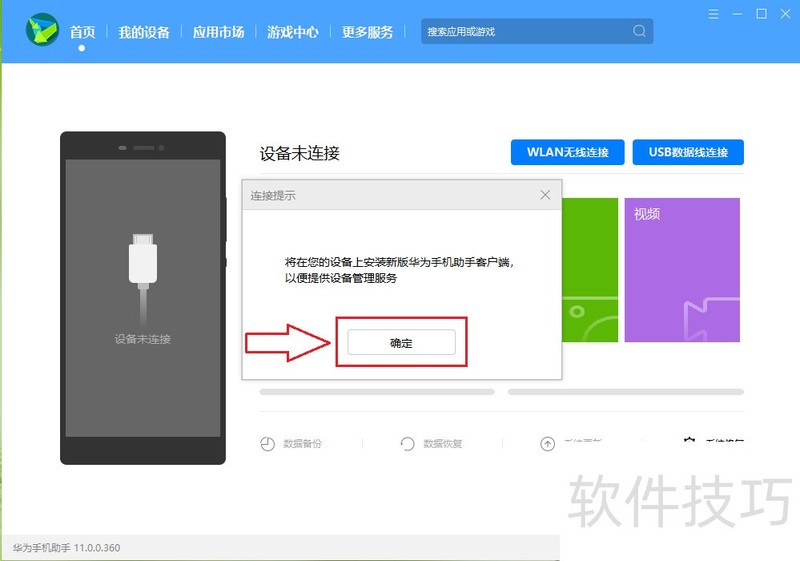
Task: Click USB数据线连接 cable connect button
Action: coord(688,153)
